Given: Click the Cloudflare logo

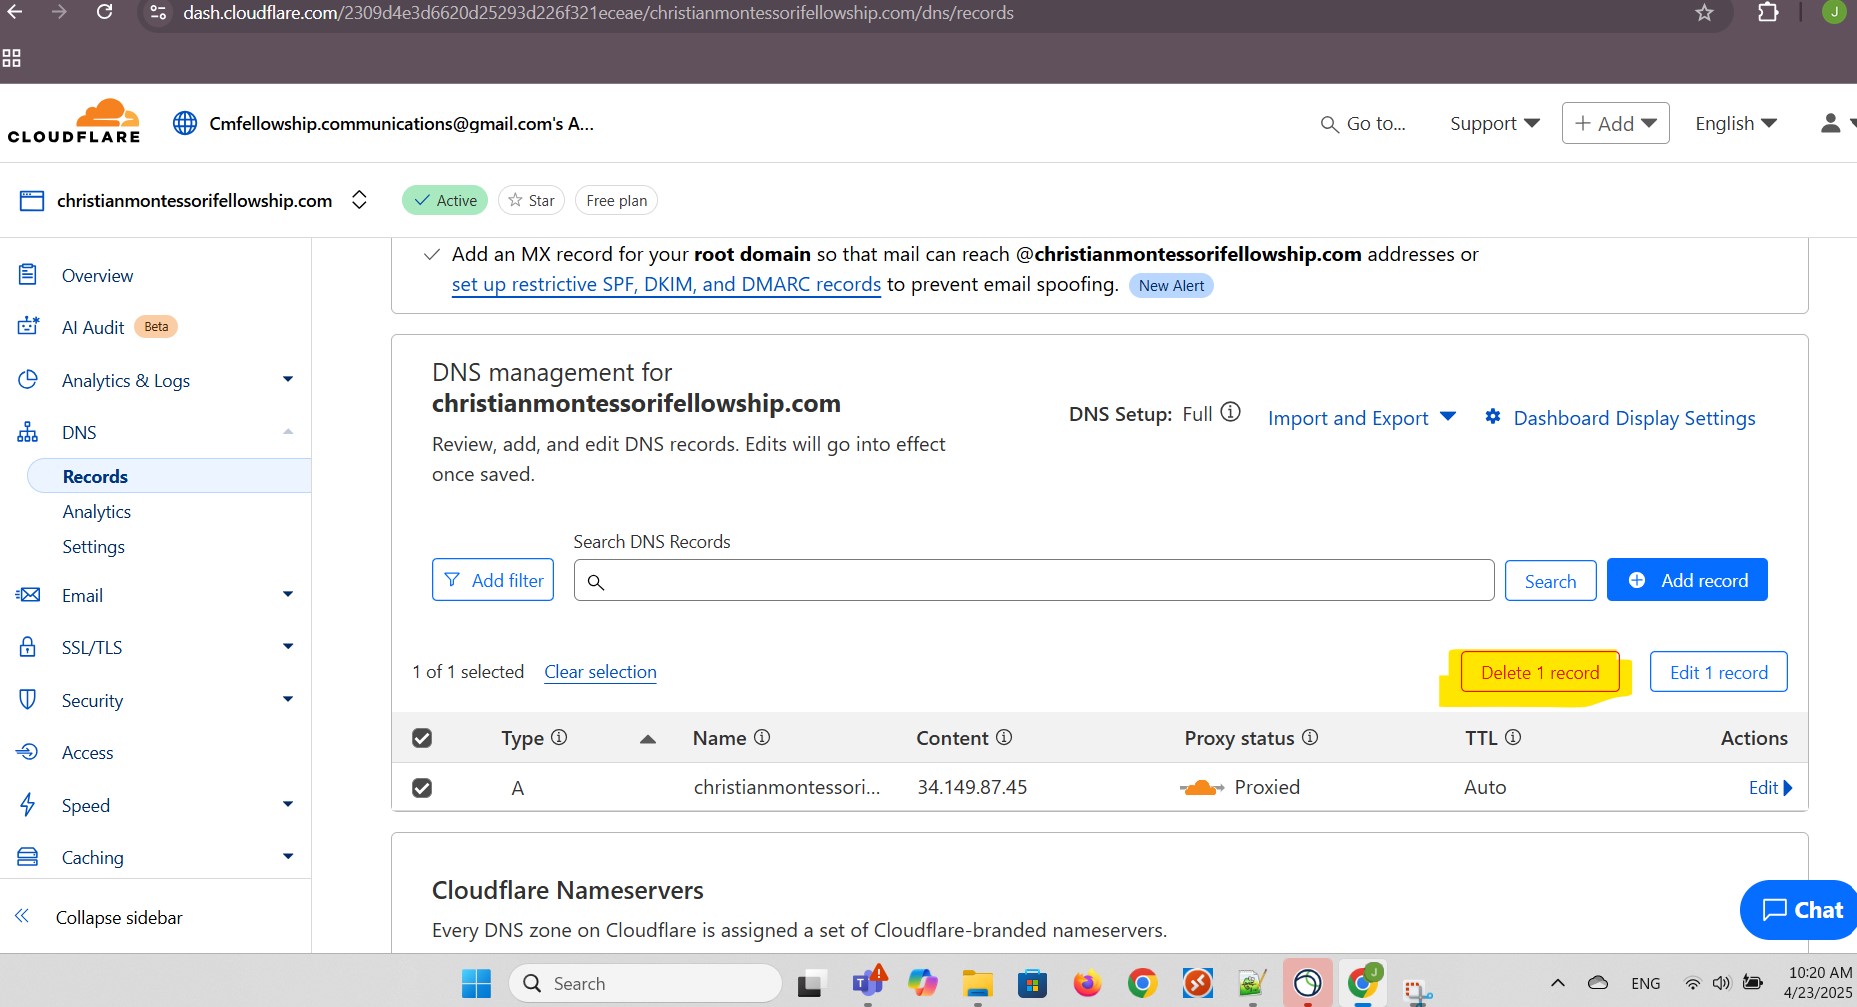Looking at the screenshot, I should click(x=74, y=122).
